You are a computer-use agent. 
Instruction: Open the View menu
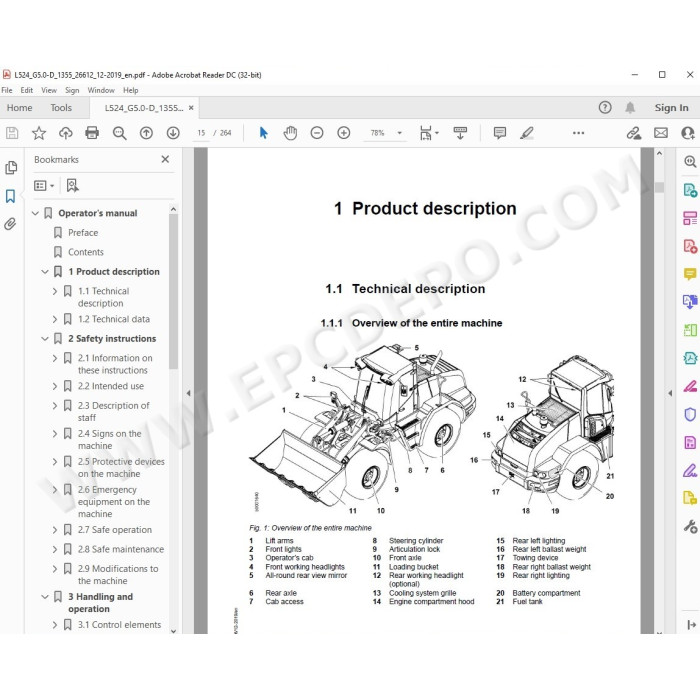[49, 90]
